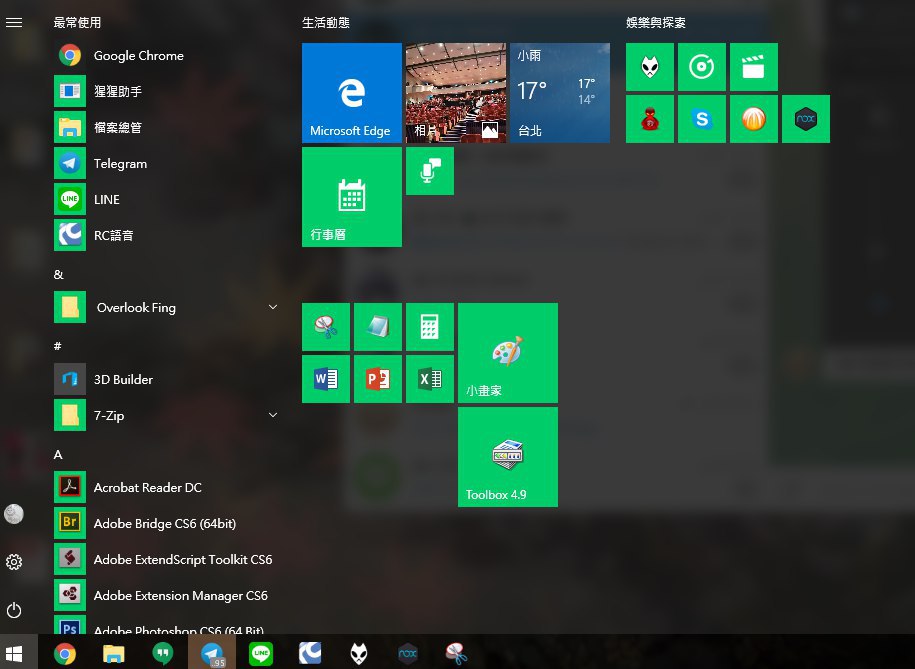The width and height of the screenshot is (915, 669).
Task: Open the Groove Music tile
Action: coord(702,67)
